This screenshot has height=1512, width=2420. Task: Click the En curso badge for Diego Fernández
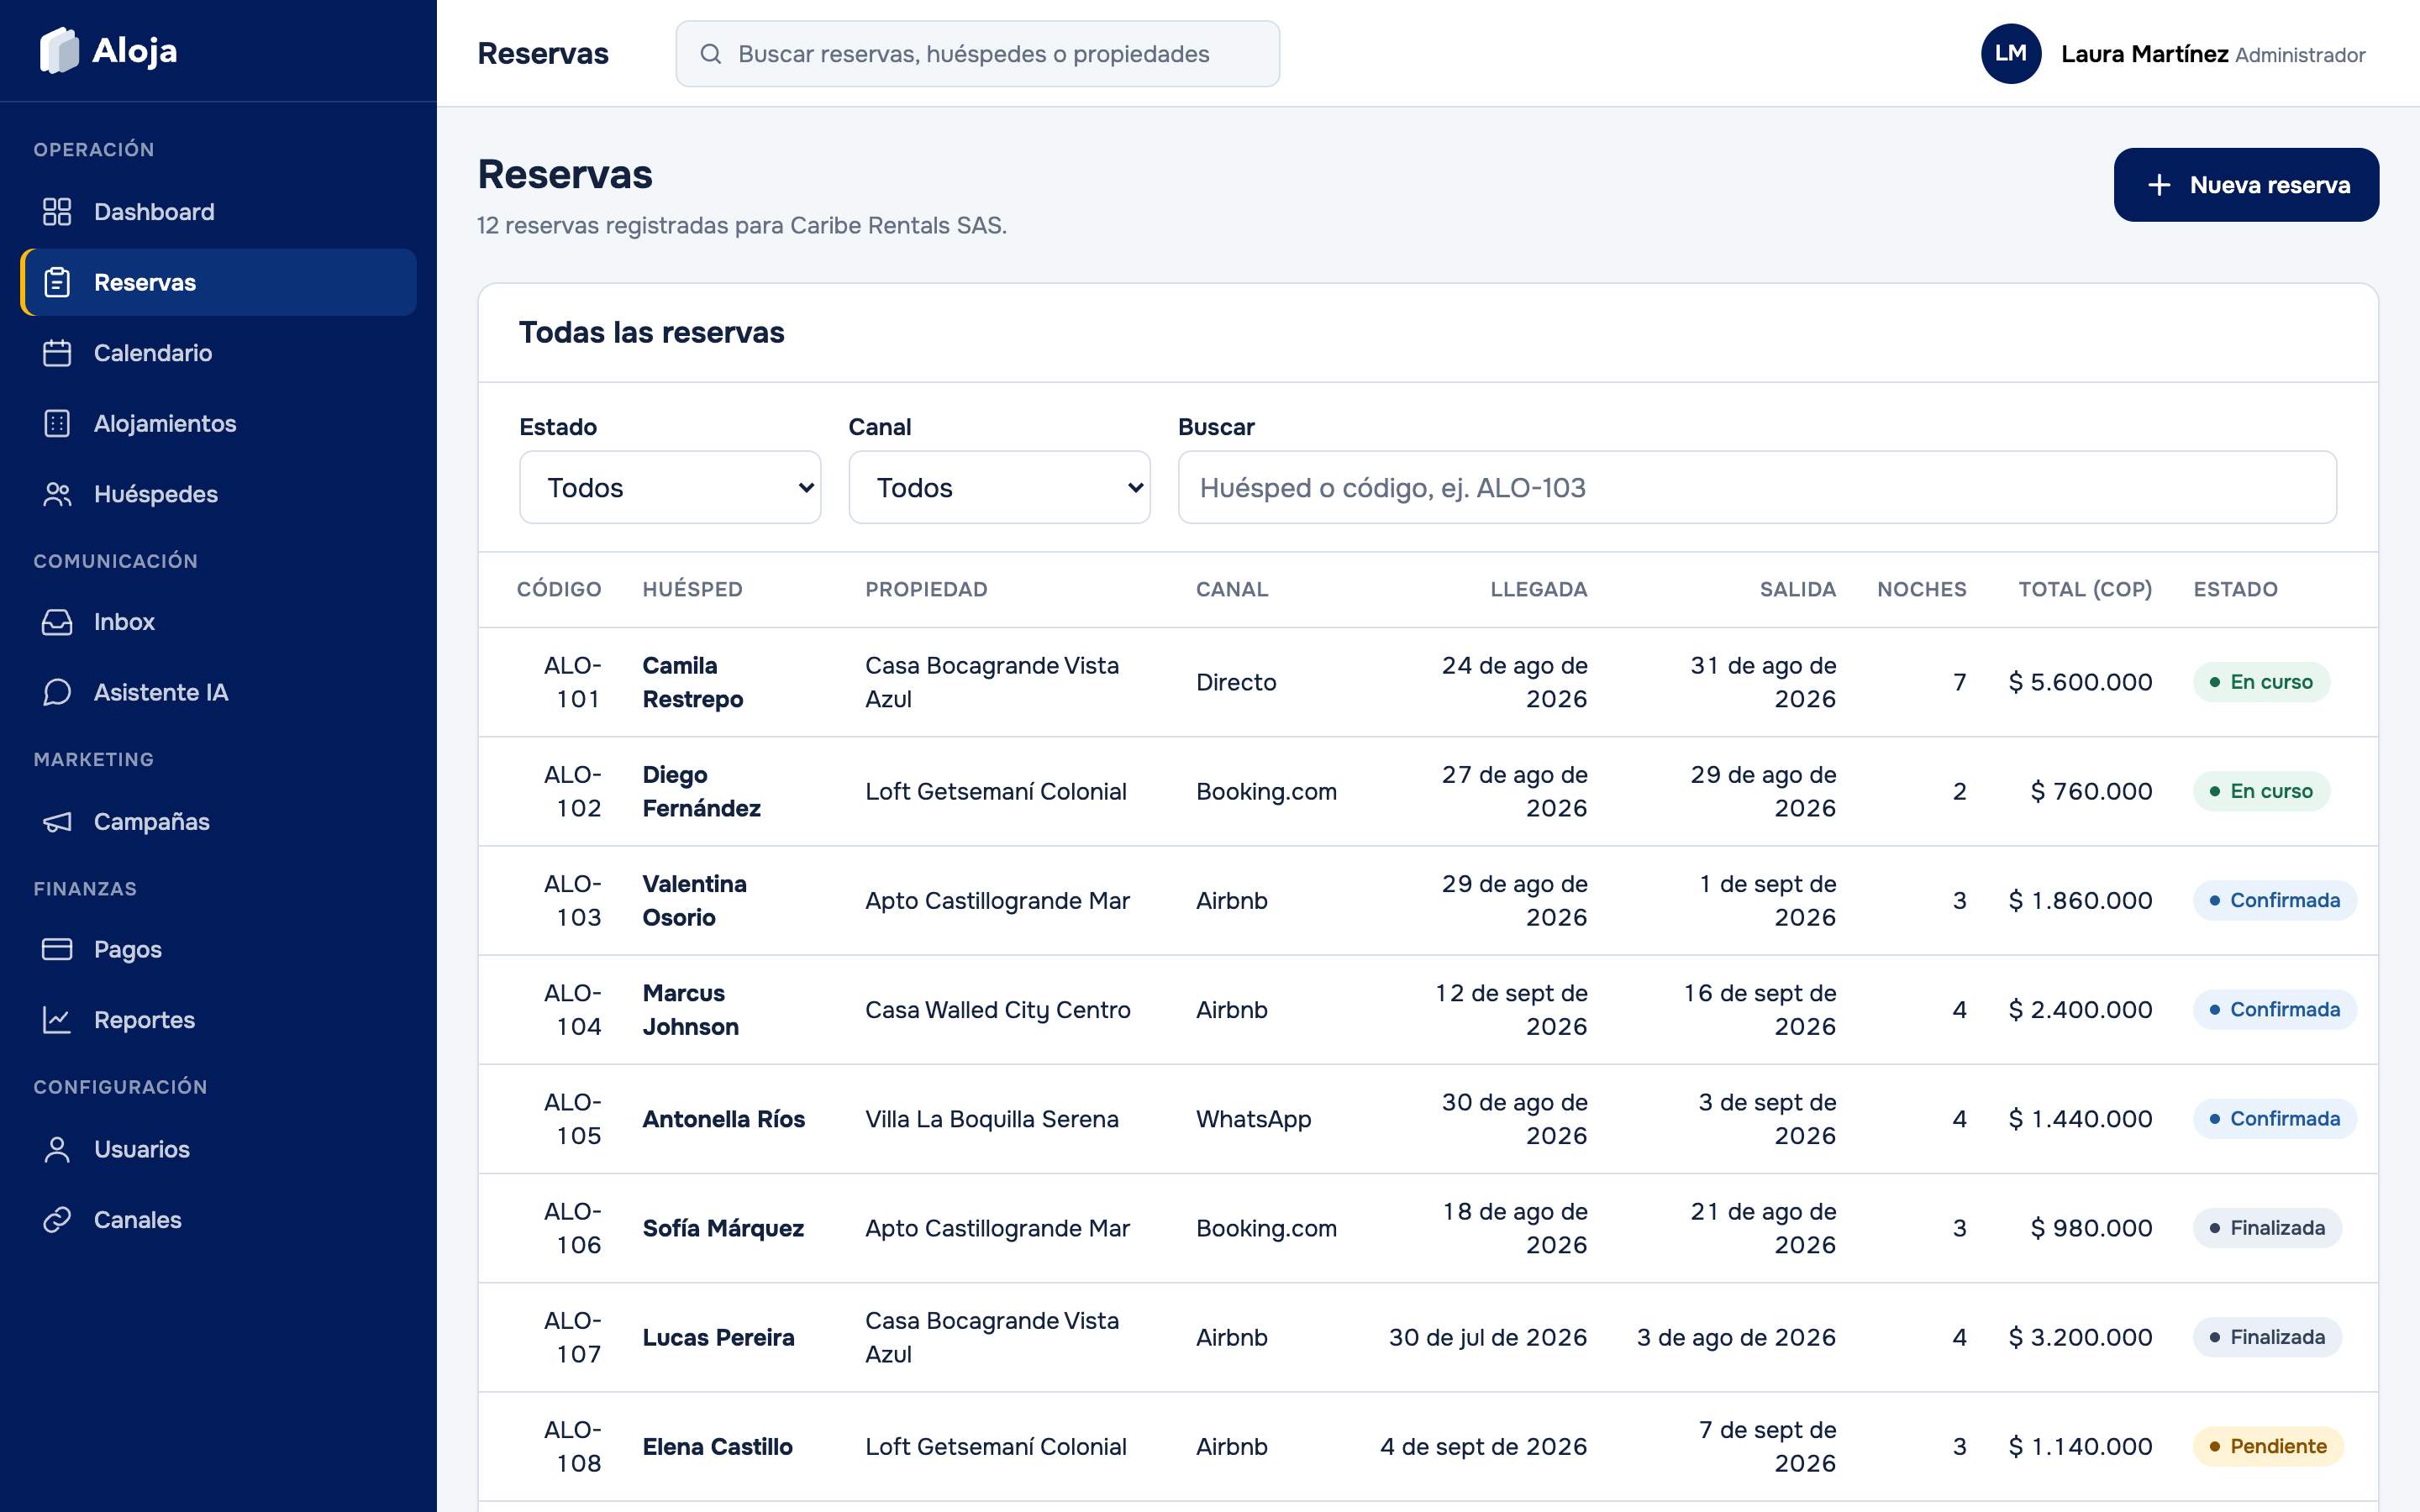click(2260, 791)
